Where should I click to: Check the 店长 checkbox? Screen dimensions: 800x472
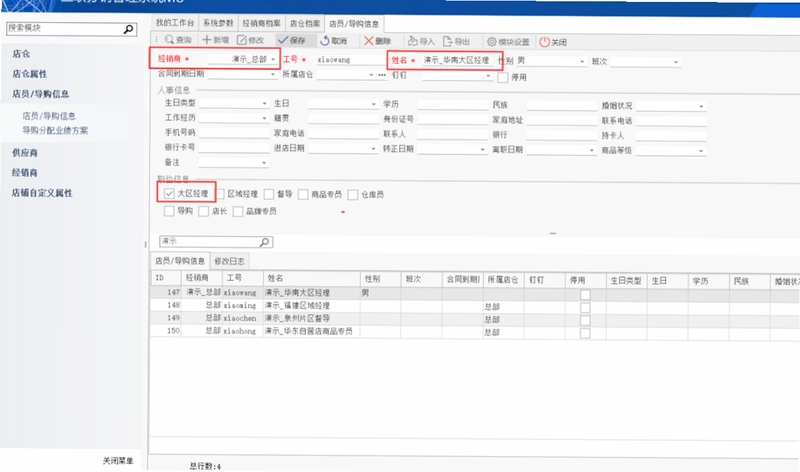(x=204, y=211)
